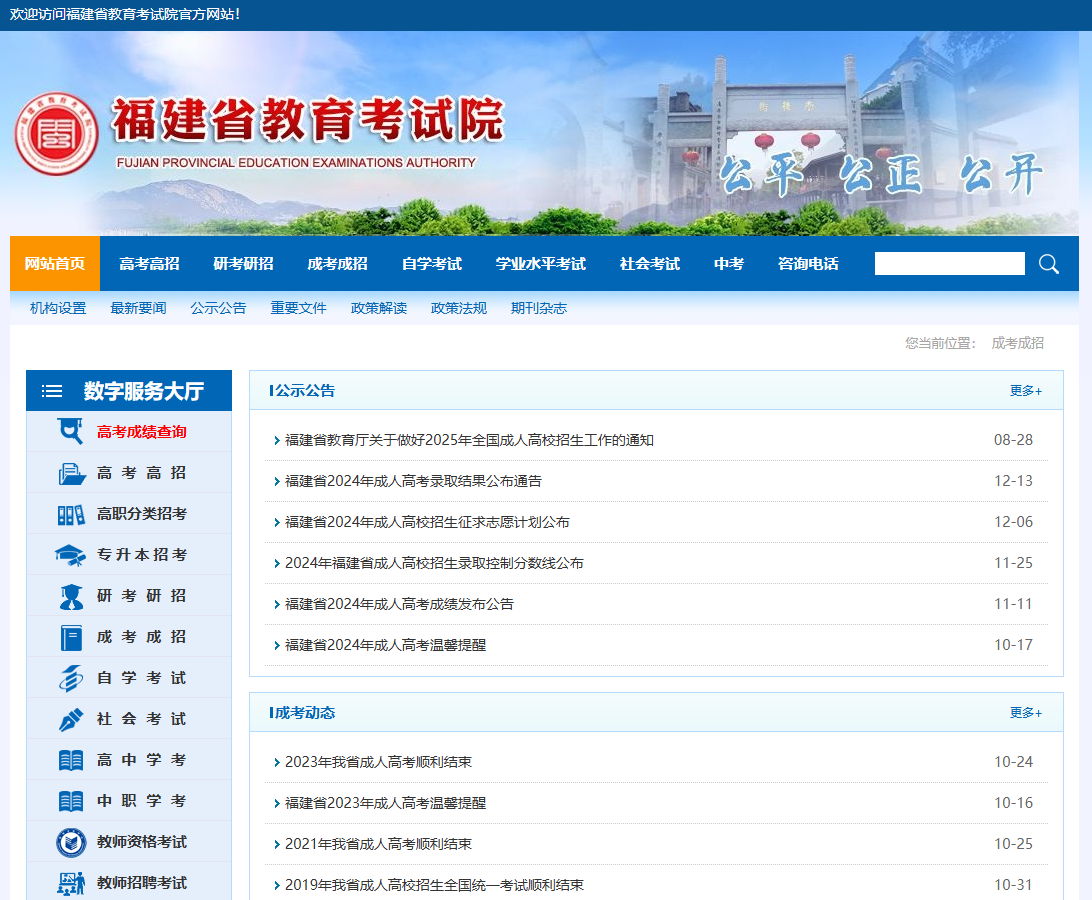Viewport: 1092px width, 900px height.
Task: Open the 咨询电话 navigation tab
Action: coord(808,263)
